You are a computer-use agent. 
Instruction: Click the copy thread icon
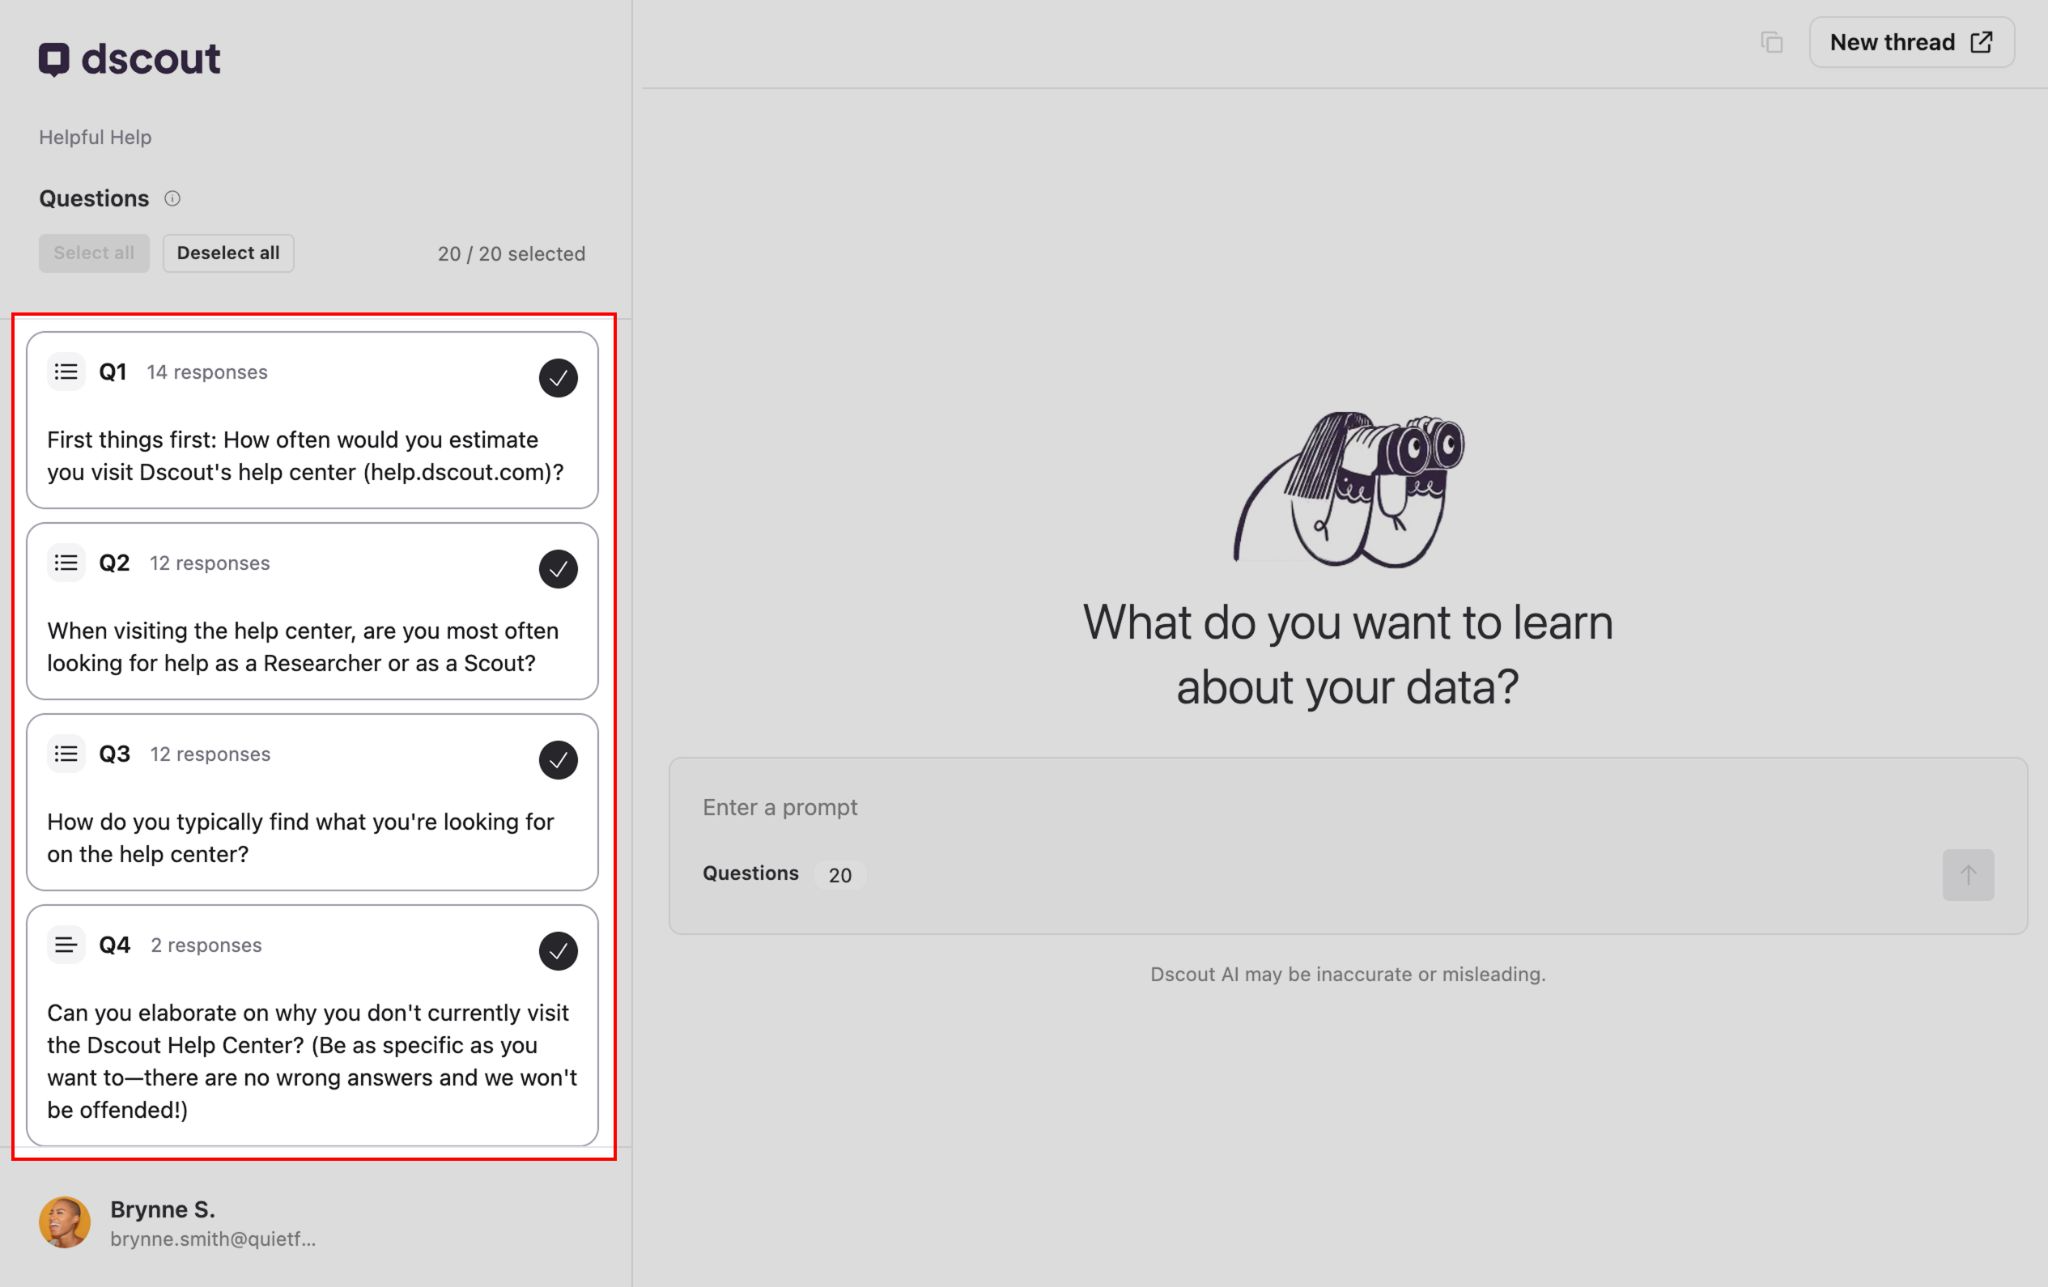coord(1771,42)
